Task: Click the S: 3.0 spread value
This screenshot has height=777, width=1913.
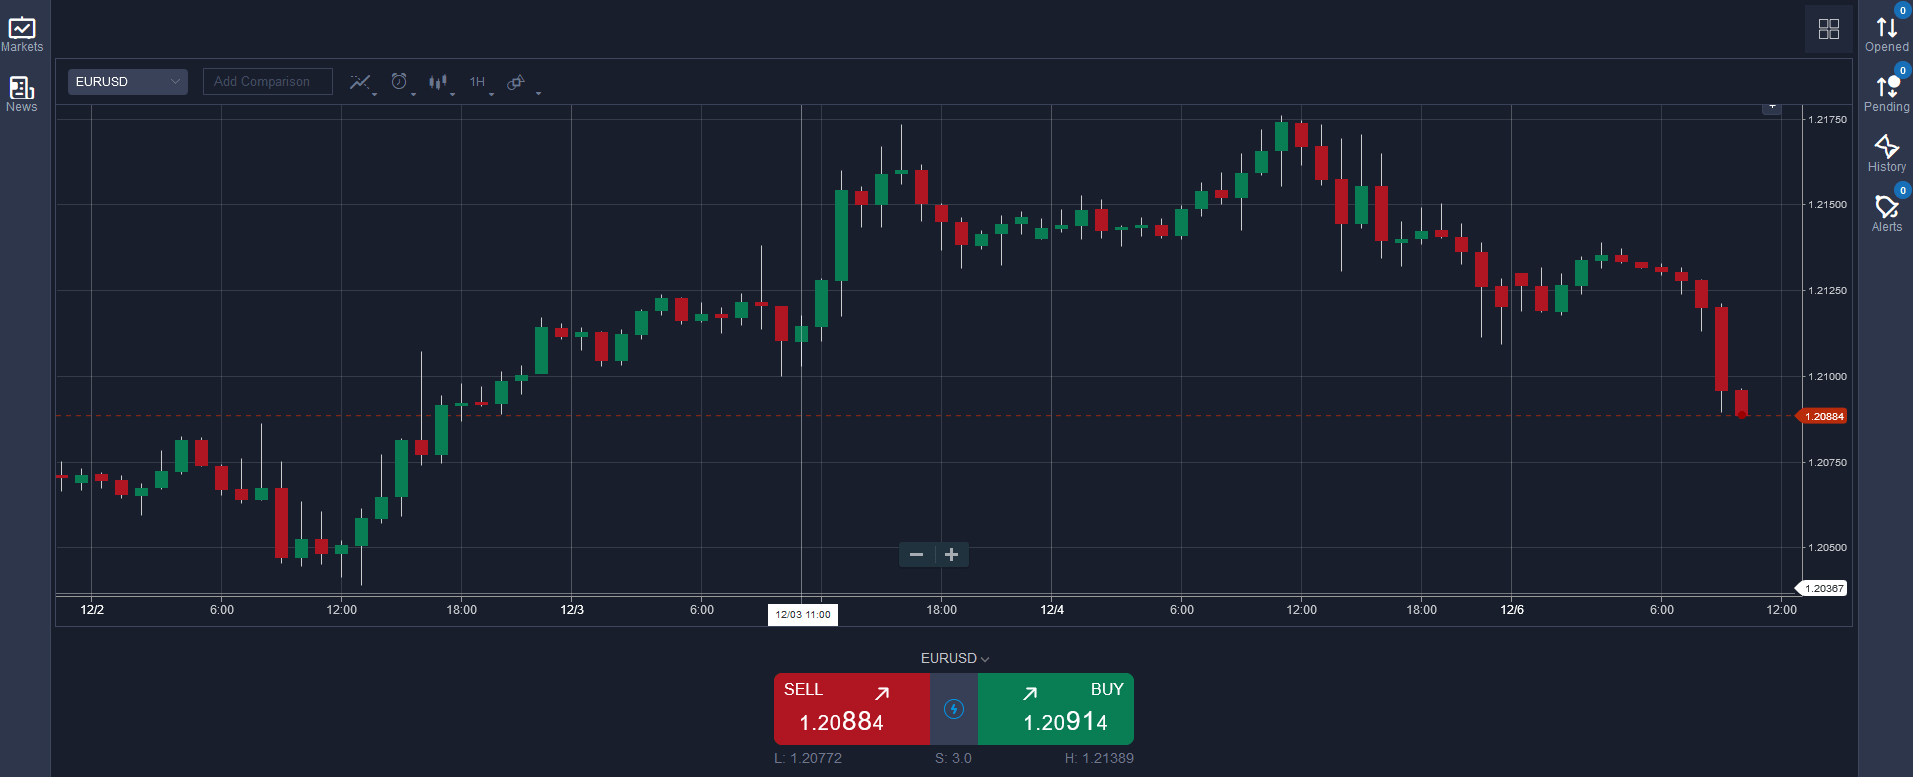Action: pyautogui.click(x=953, y=758)
